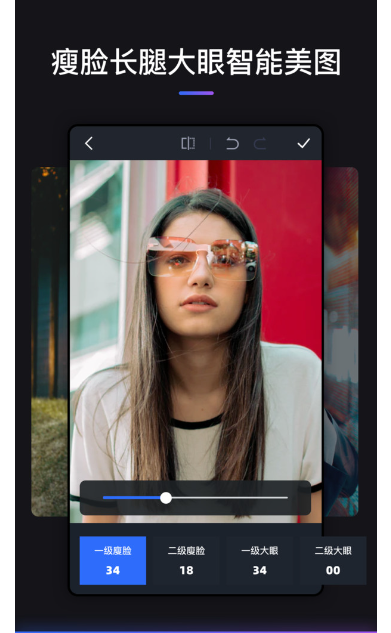Screen dimensions: 391x633
Task: Click the value 18 under 二级瘦脸
Action: (186, 570)
